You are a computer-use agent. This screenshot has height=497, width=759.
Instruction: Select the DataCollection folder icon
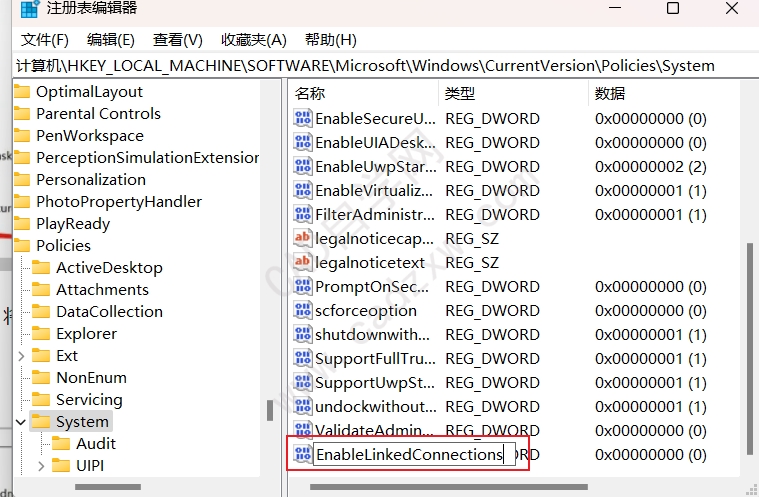[41, 312]
